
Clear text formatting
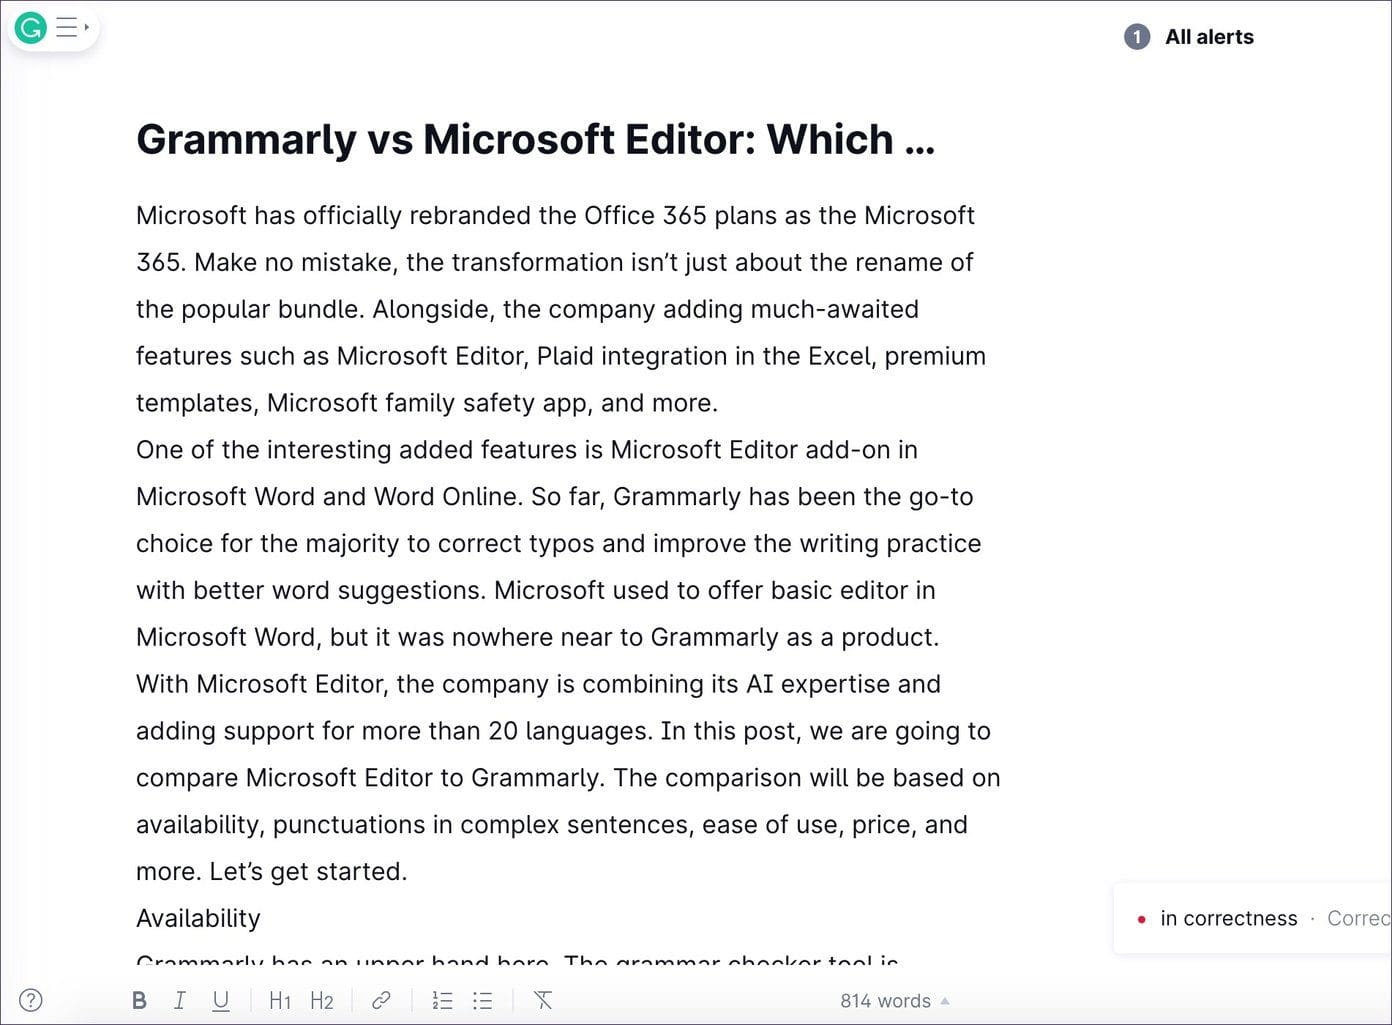coord(543,1001)
